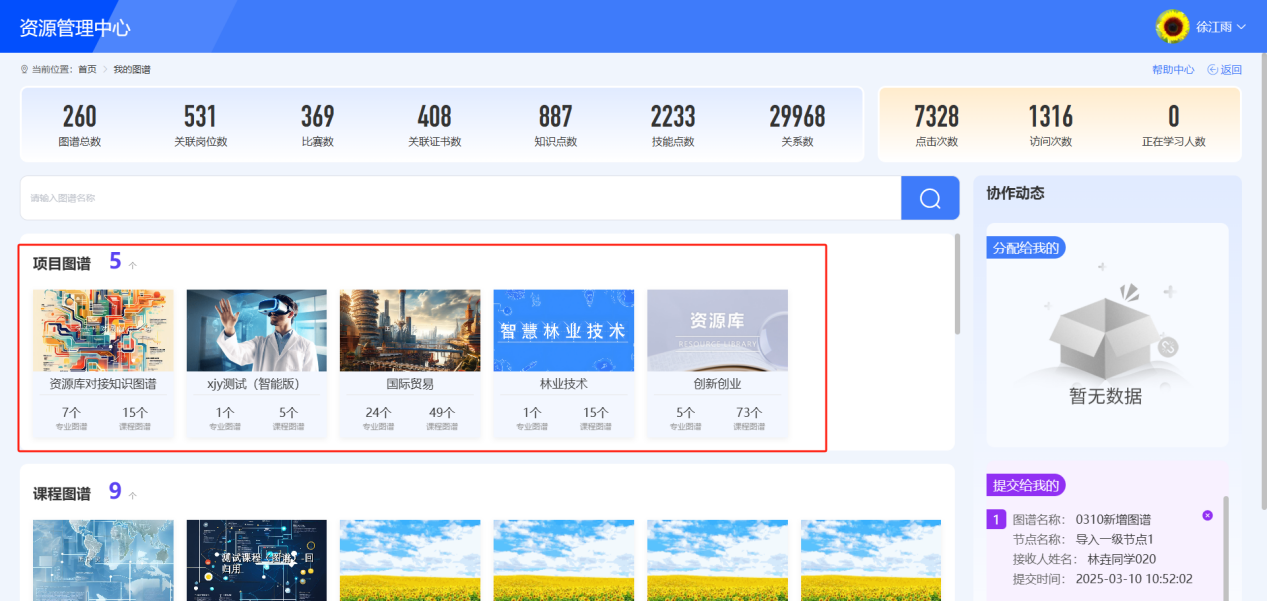
Task: Click the 创新创业 card title
Action: tap(717, 384)
